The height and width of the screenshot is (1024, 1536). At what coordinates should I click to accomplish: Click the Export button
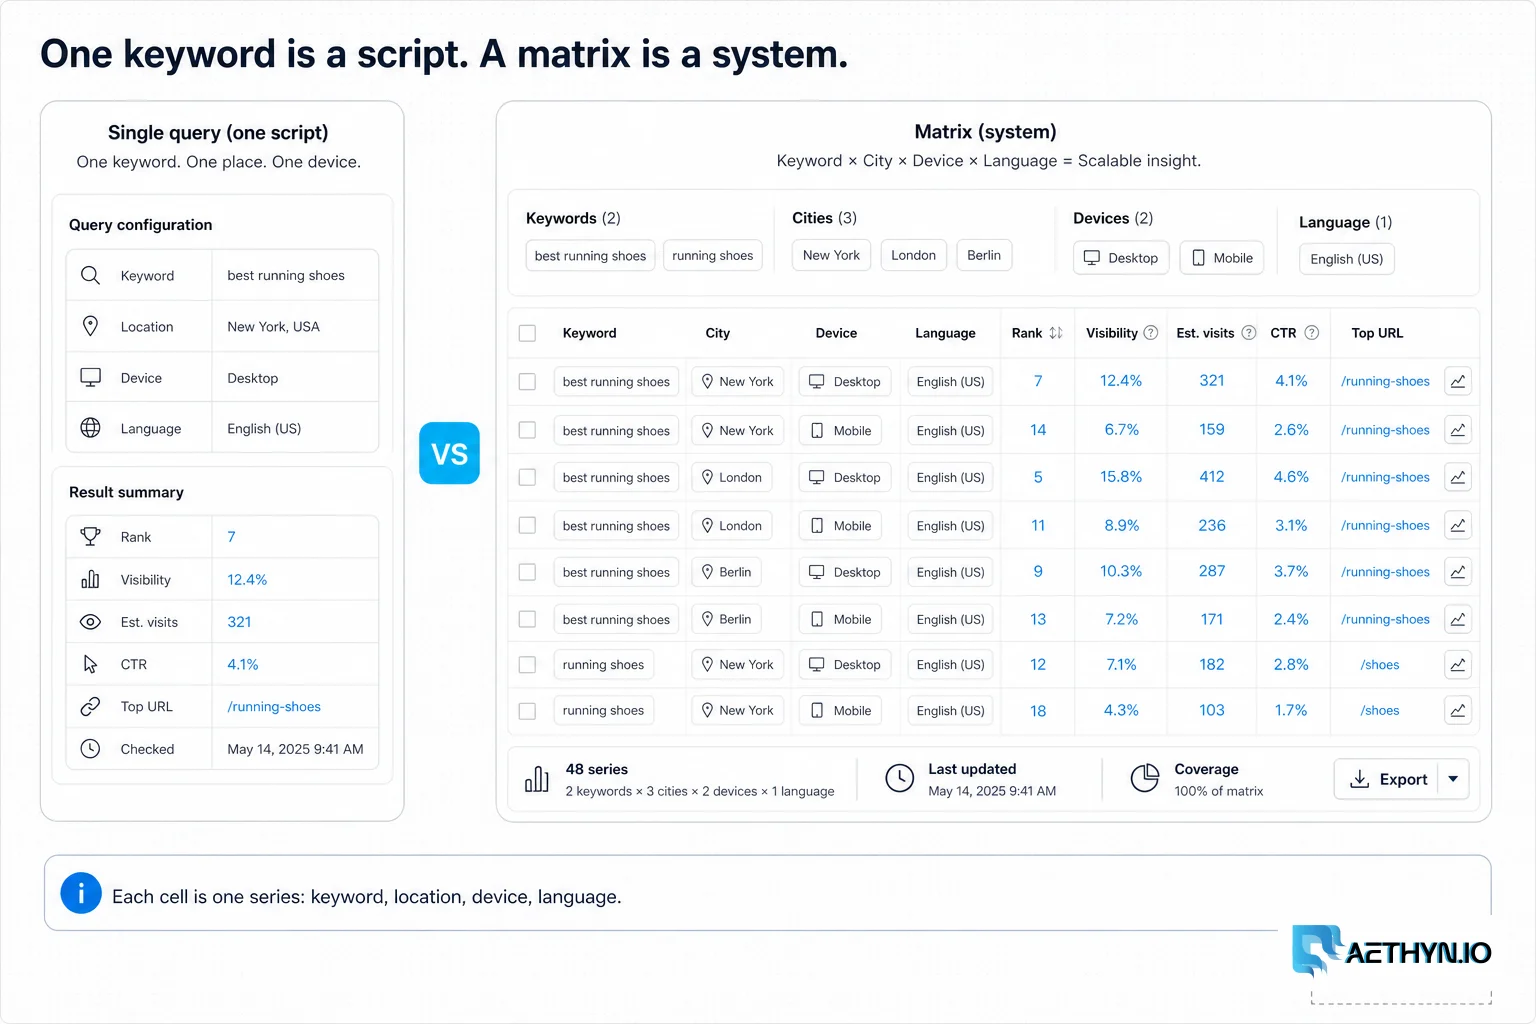tap(1387, 779)
